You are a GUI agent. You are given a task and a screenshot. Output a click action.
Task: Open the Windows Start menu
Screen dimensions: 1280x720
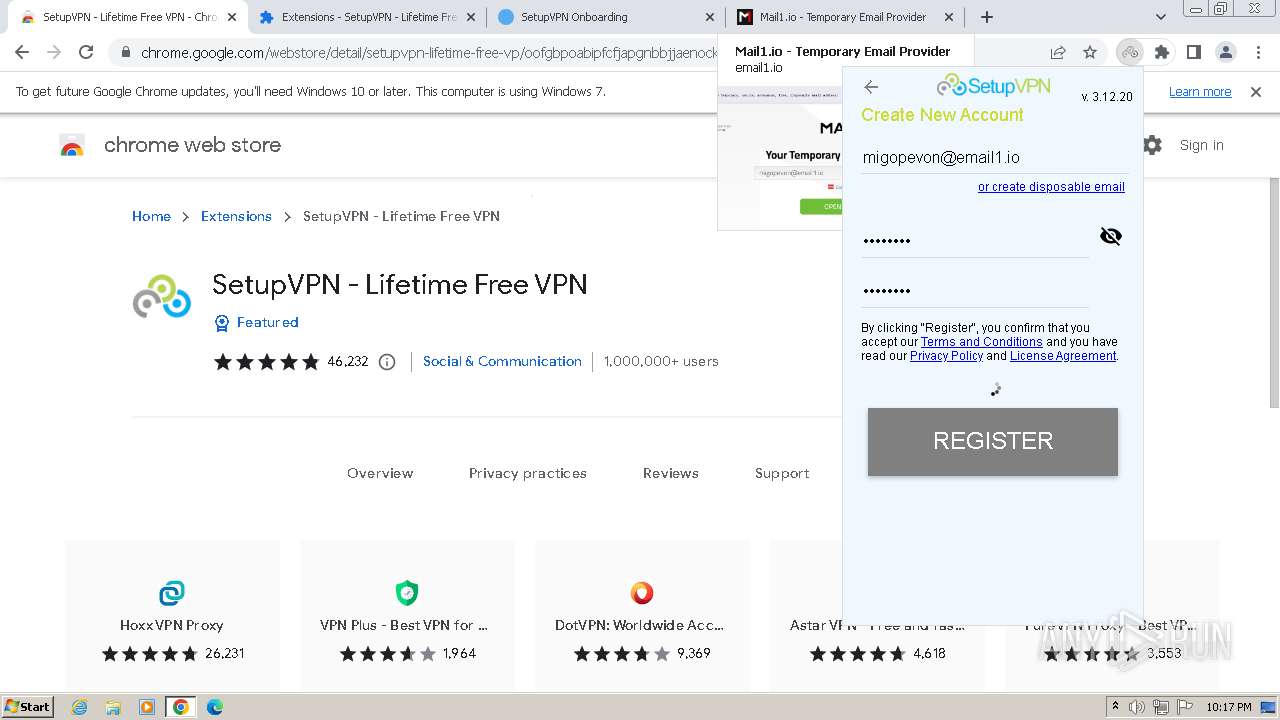pos(27,707)
